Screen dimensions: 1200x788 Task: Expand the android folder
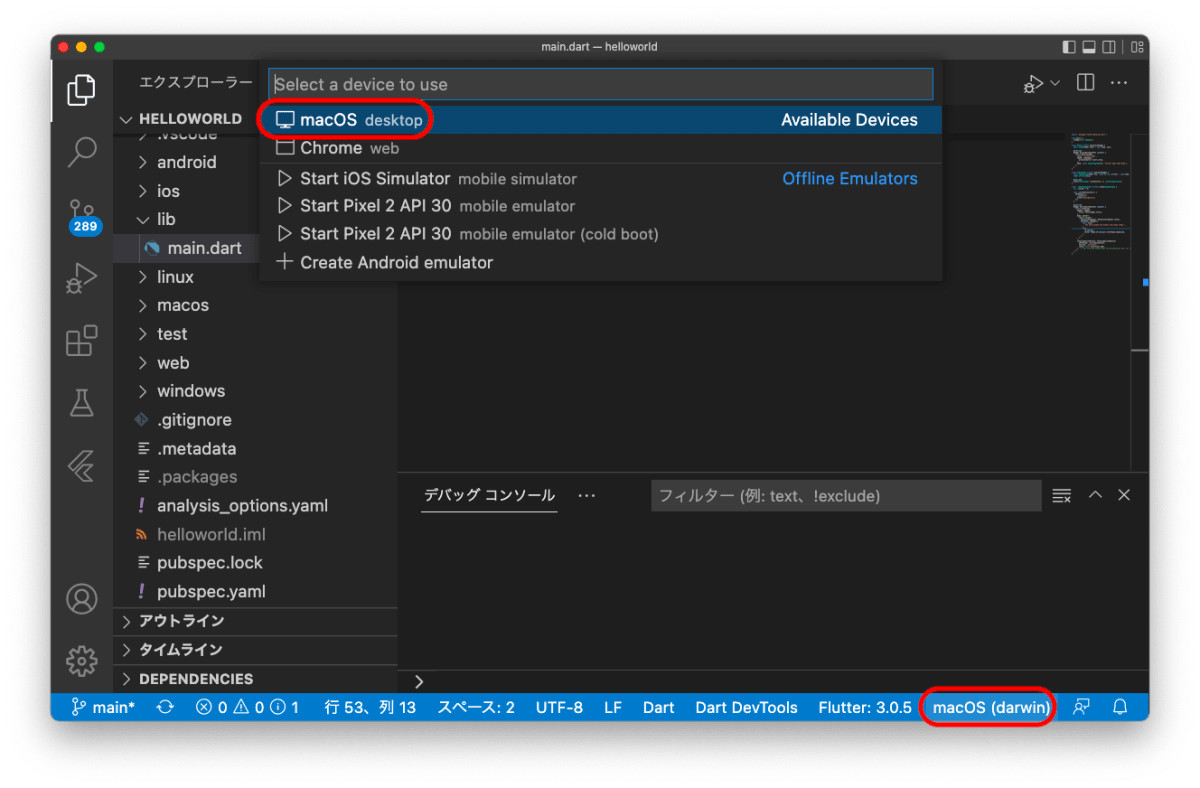pyautogui.click(x=186, y=162)
